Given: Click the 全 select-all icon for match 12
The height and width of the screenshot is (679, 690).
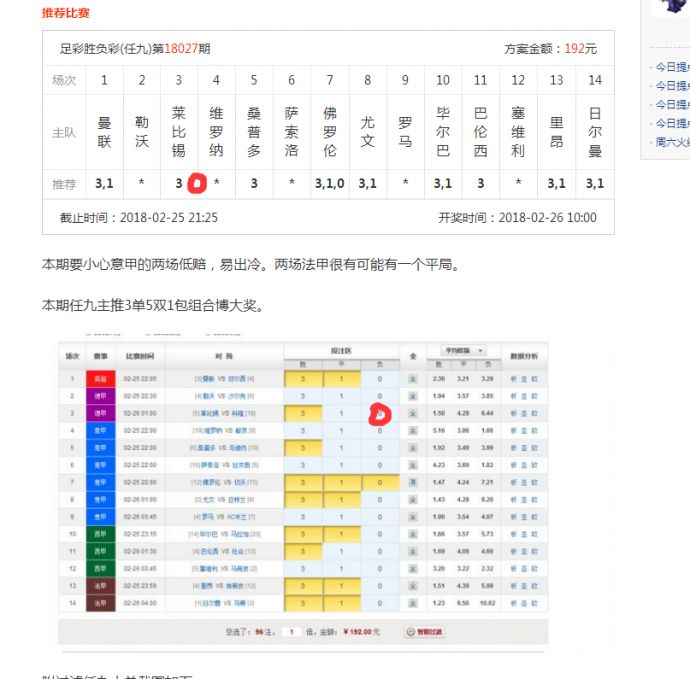Looking at the screenshot, I should pyautogui.click(x=413, y=569).
